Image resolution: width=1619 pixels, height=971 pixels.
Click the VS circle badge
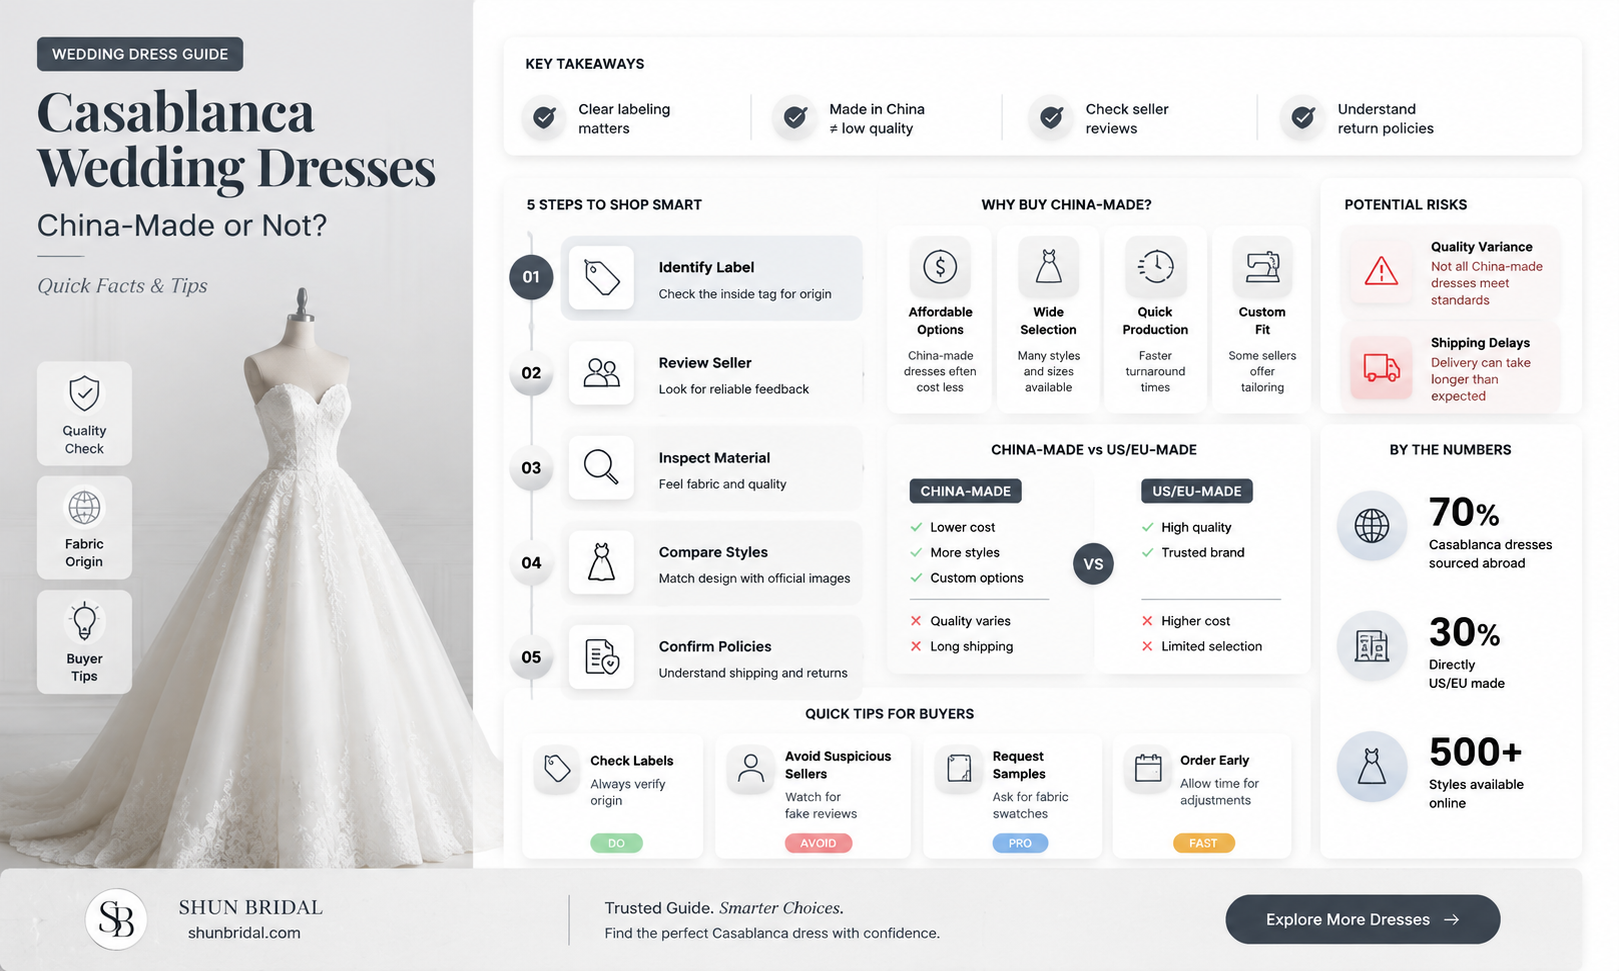(x=1093, y=564)
